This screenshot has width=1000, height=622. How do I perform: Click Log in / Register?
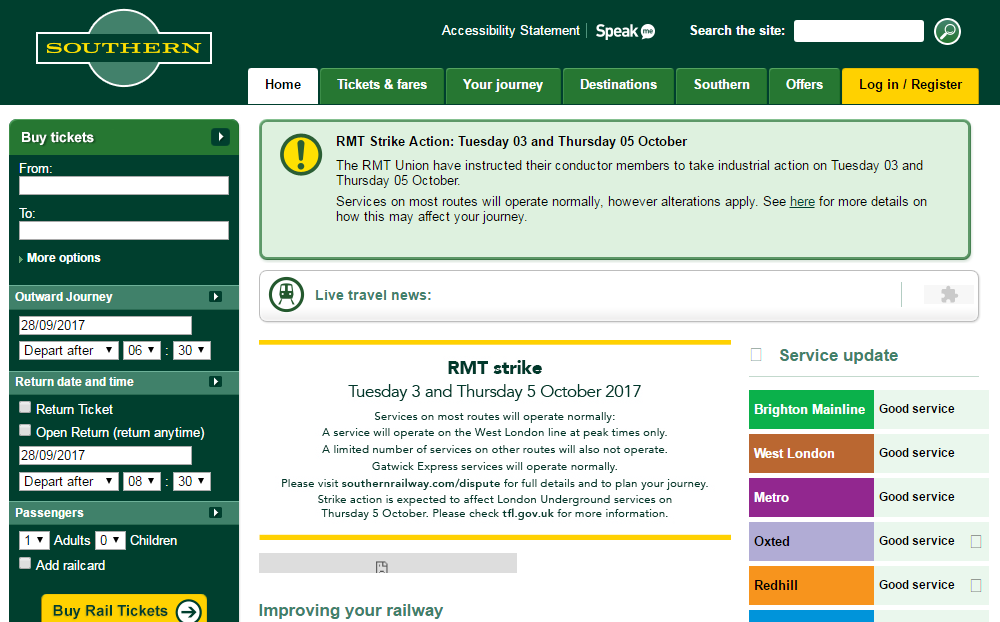pos(910,85)
